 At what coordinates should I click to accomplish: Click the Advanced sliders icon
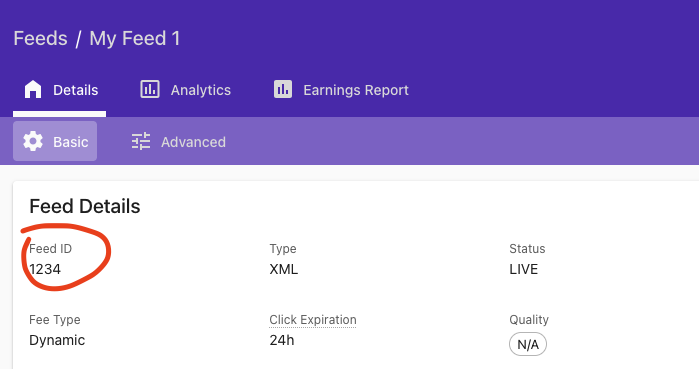(x=141, y=141)
